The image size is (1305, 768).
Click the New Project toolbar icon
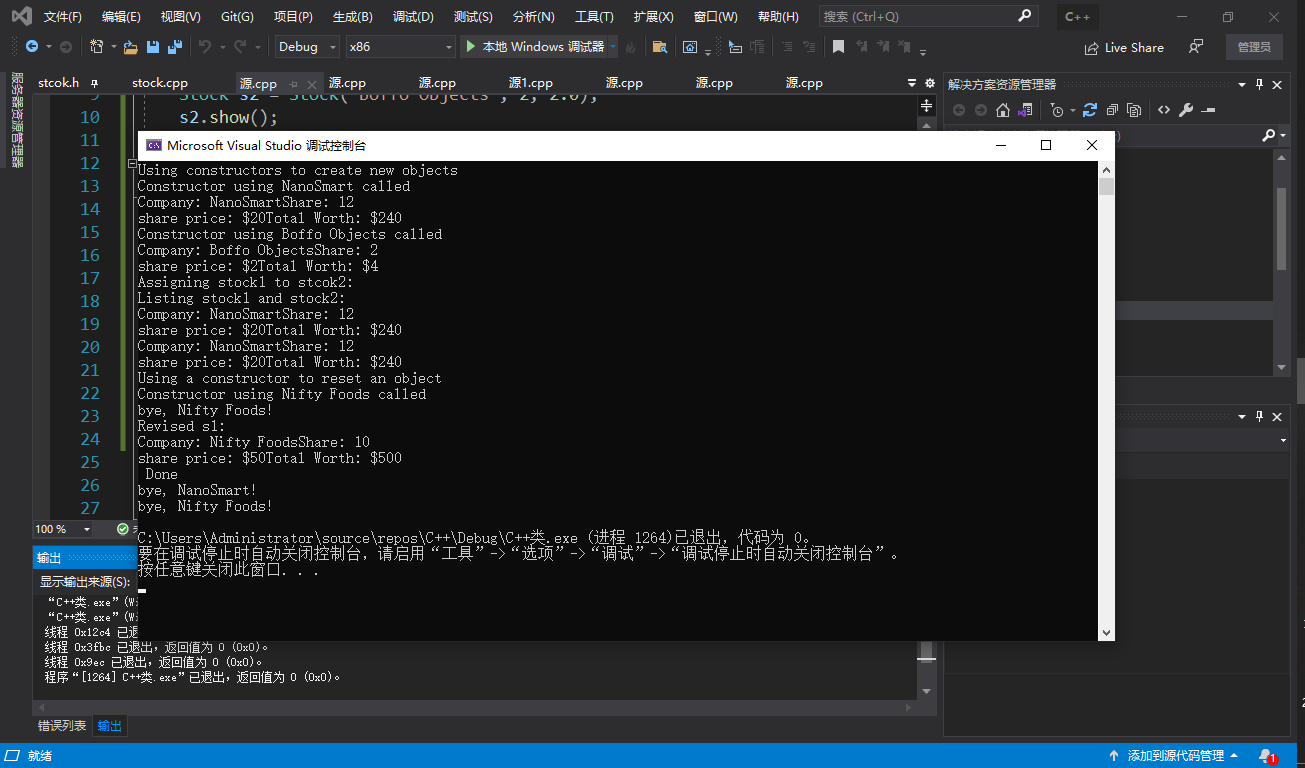96,47
